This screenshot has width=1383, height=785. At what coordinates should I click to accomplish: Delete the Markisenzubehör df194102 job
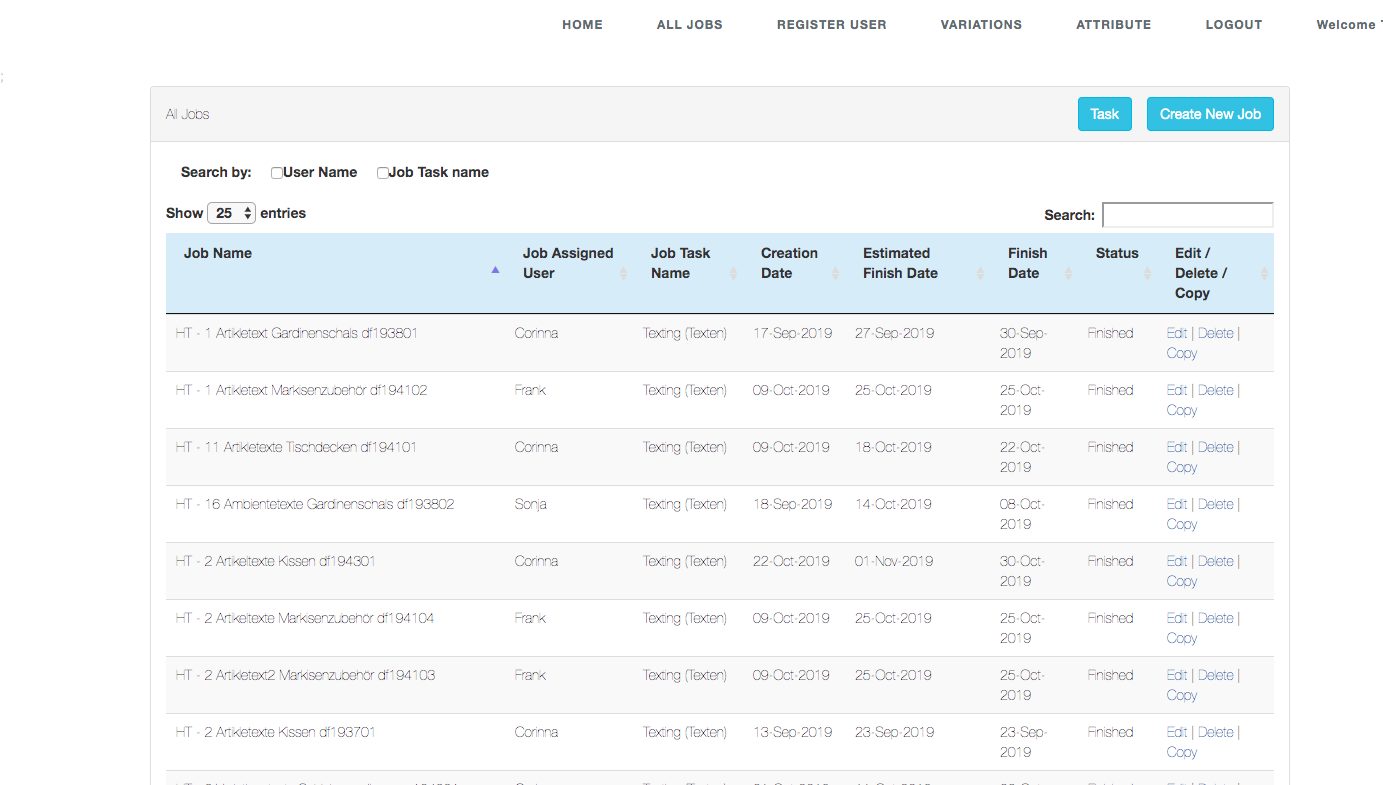[x=1215, y=390]
